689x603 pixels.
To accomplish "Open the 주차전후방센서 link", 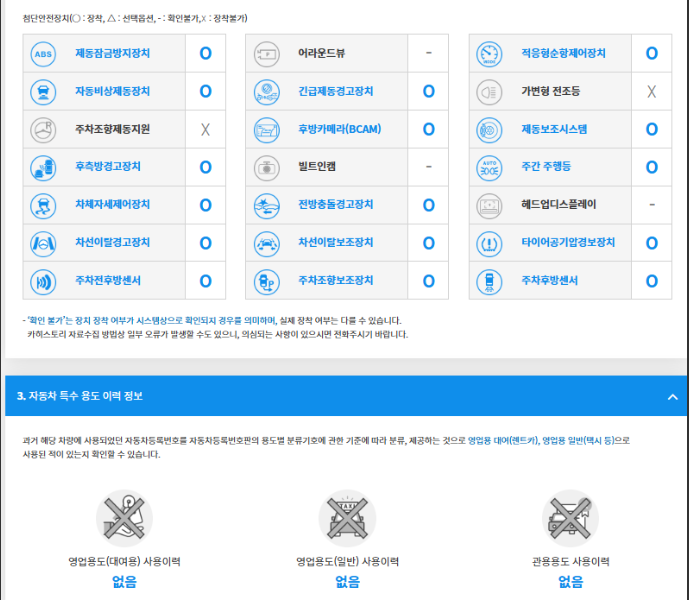I will (x=108, y=280).
